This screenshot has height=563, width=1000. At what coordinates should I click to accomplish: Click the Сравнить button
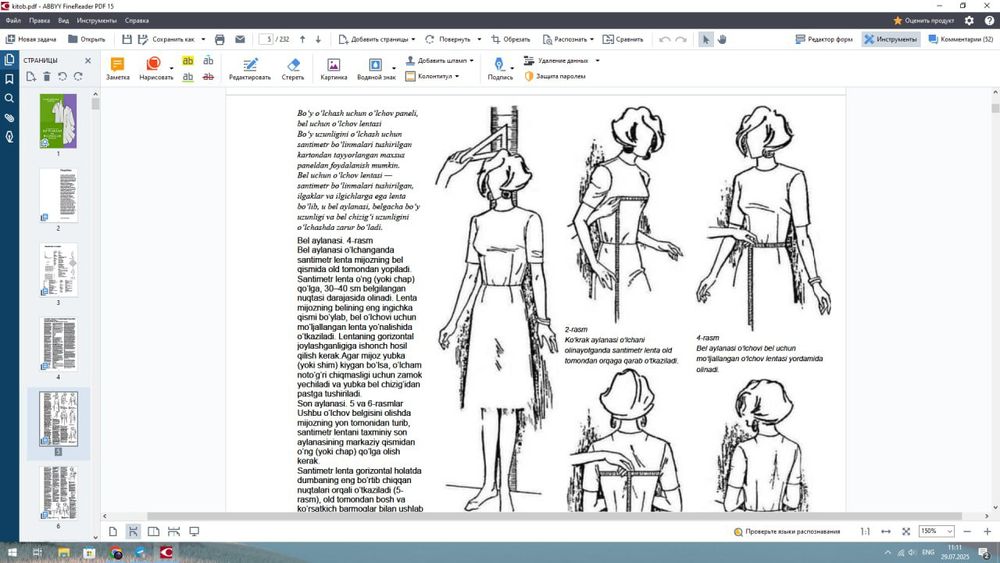click(x=623, y=39)
